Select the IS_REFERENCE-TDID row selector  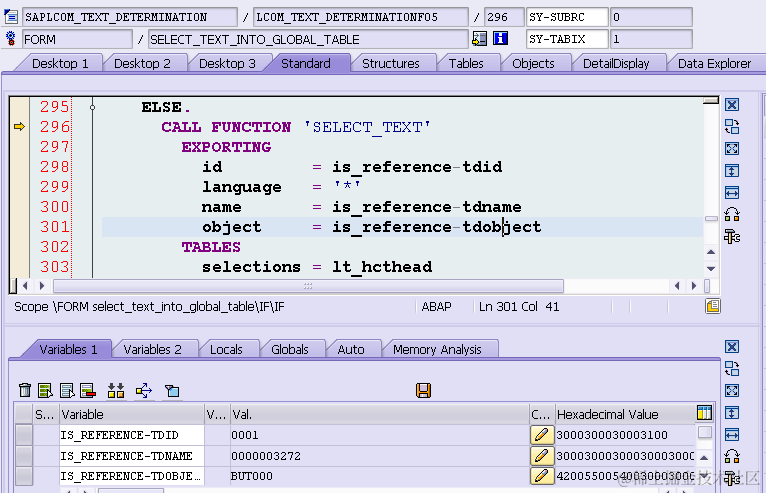23,434
